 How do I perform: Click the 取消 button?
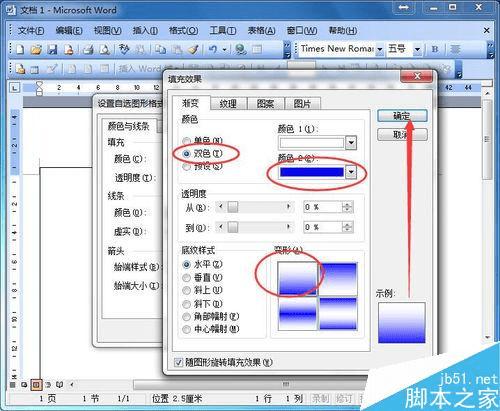(402, 135)
